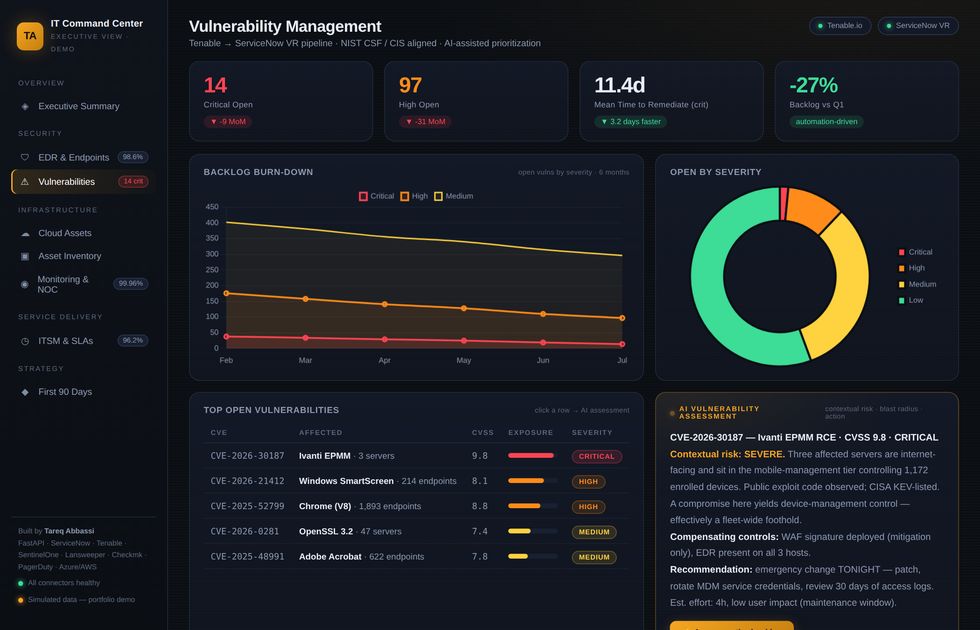The image size is (980, 630).
Task: Click the 11.4d Mean Time to Remediate value
Action: coord(619,85)
